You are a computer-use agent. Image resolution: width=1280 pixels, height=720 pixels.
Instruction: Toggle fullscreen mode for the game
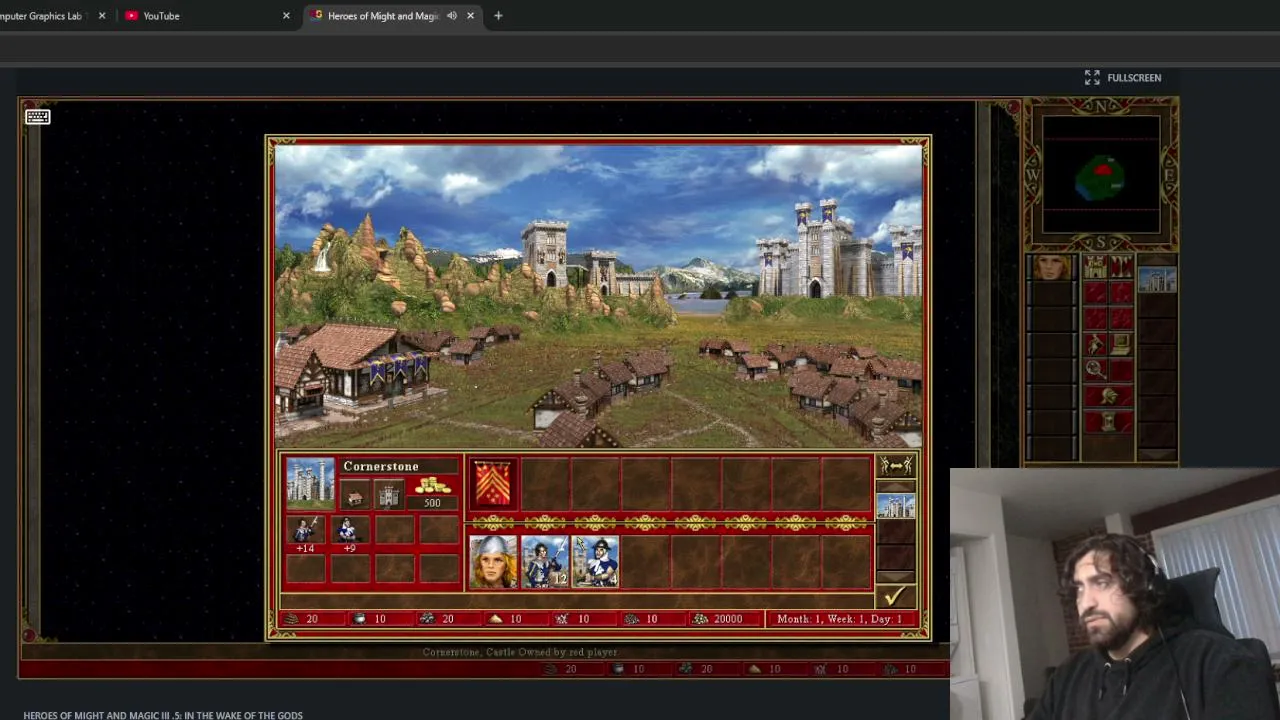(x=1123, y=78)
